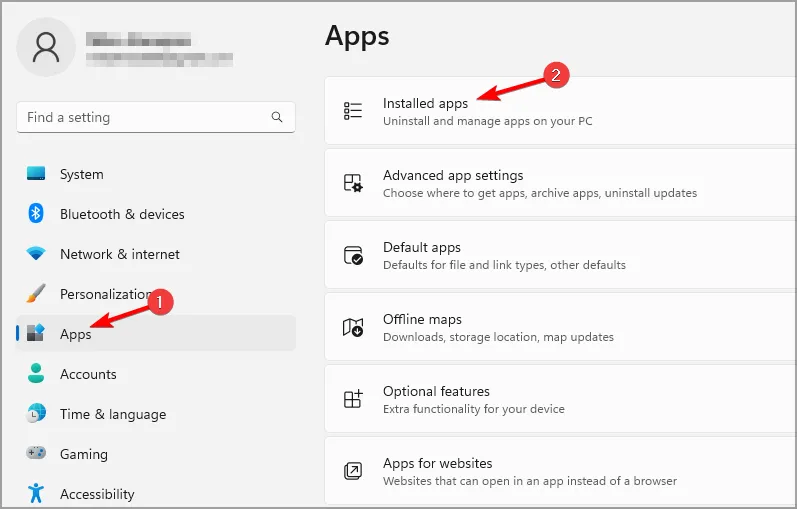
Task: Click the Accounts person icon
Action: tap(36, 373)
